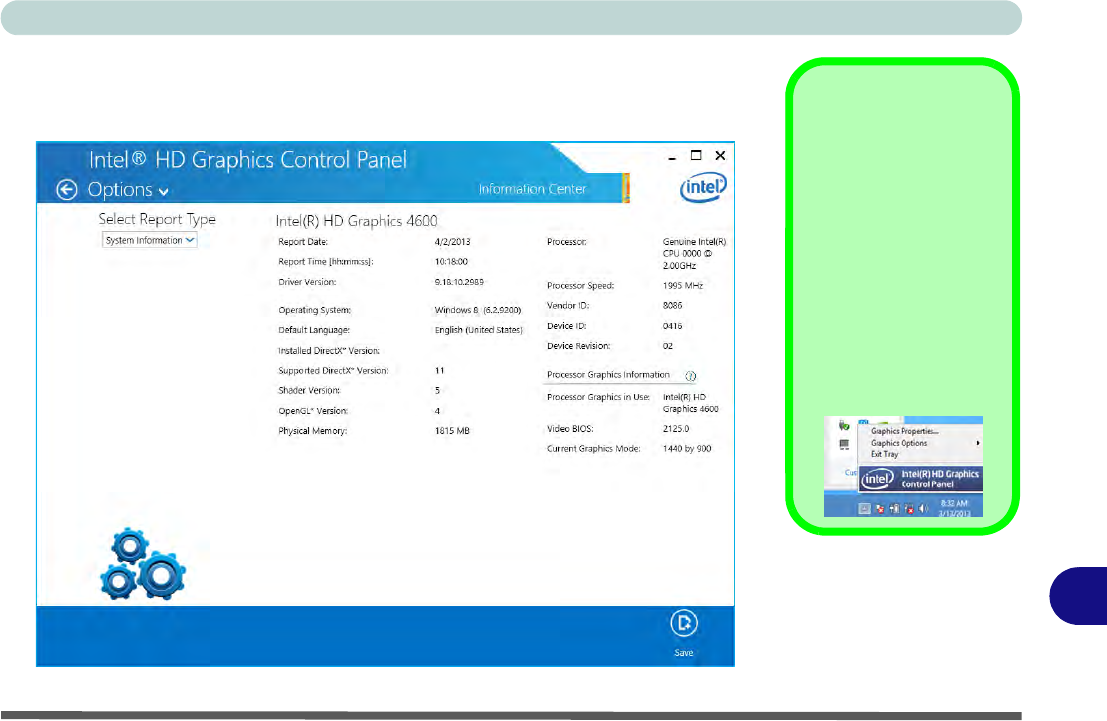Click the Processor Graphics Information info icon
The width and height of the screenshot is (1107, 721).
pos(690,376)
